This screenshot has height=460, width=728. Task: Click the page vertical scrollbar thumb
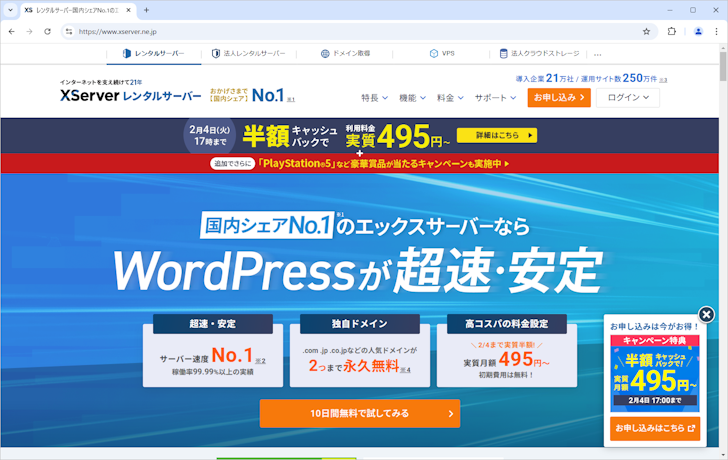723,66
